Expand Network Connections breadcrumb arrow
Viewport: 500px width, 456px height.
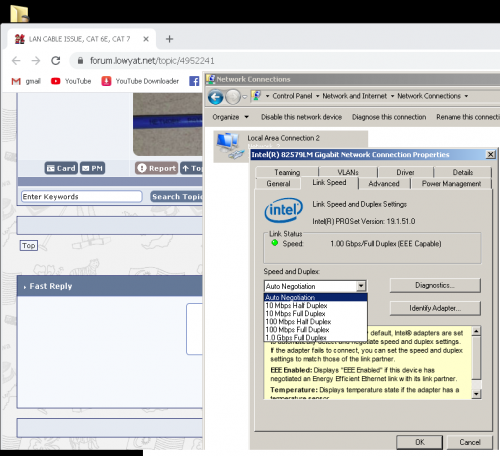[x=466, y=96]
